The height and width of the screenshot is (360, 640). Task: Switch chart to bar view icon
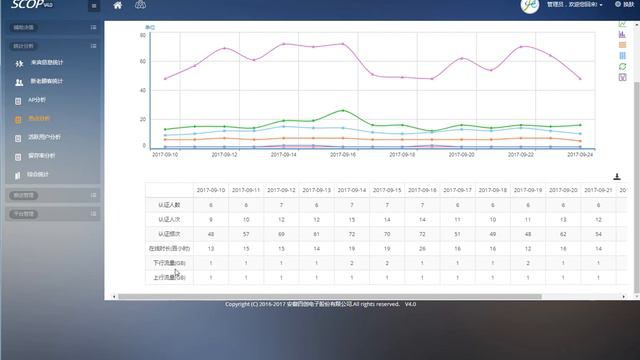click(x=622, y=35)
